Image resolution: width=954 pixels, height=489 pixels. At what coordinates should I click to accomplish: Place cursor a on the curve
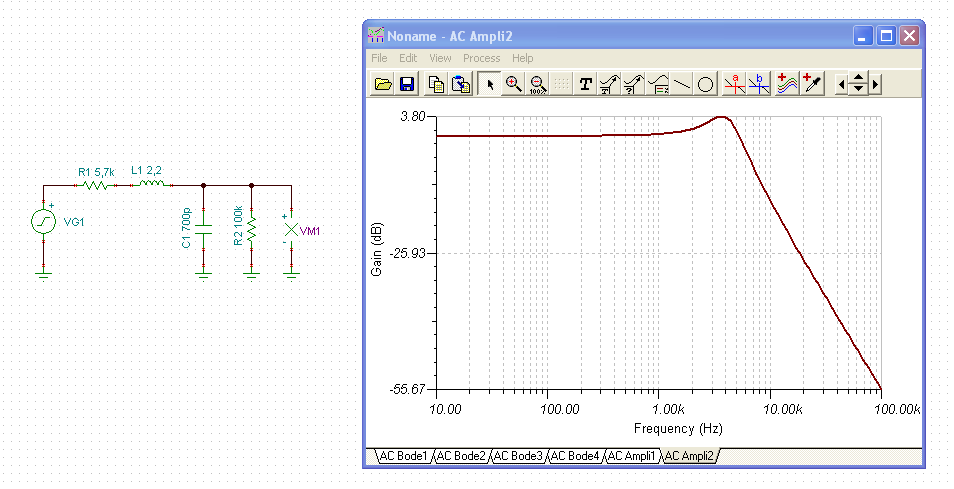[734, 84]
